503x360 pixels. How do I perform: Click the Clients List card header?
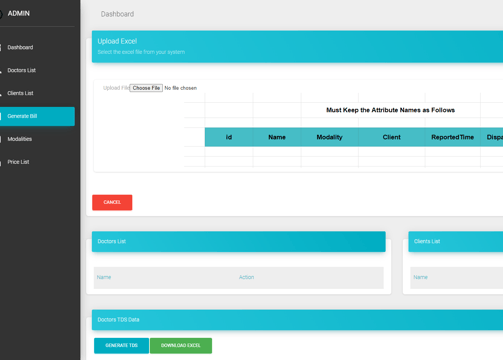click(x=456, y=241)
